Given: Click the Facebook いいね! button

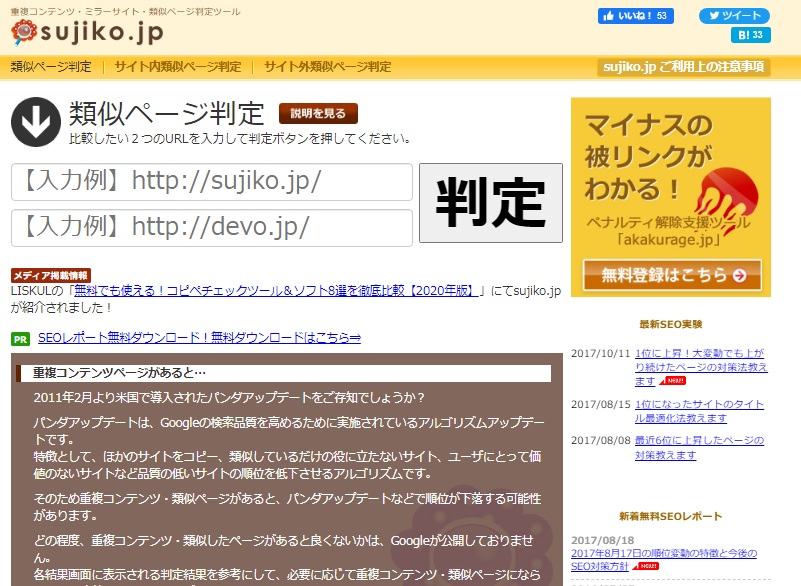Looking at the screenshot, I should (635, 16).
